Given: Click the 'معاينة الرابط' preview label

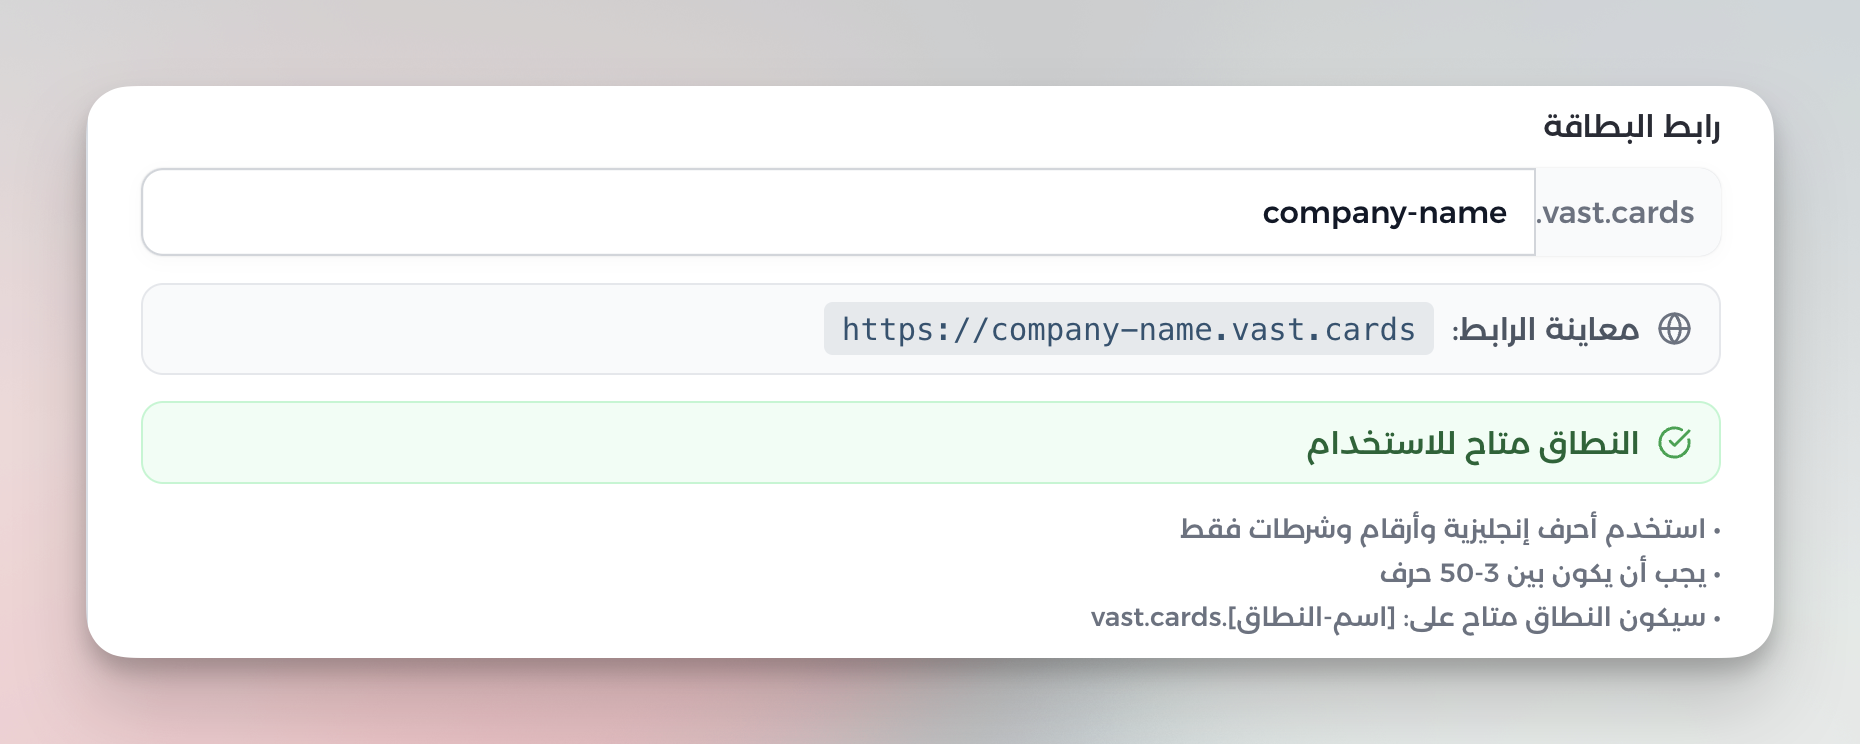Looking at the screenshot, I should coord(1546,329).
